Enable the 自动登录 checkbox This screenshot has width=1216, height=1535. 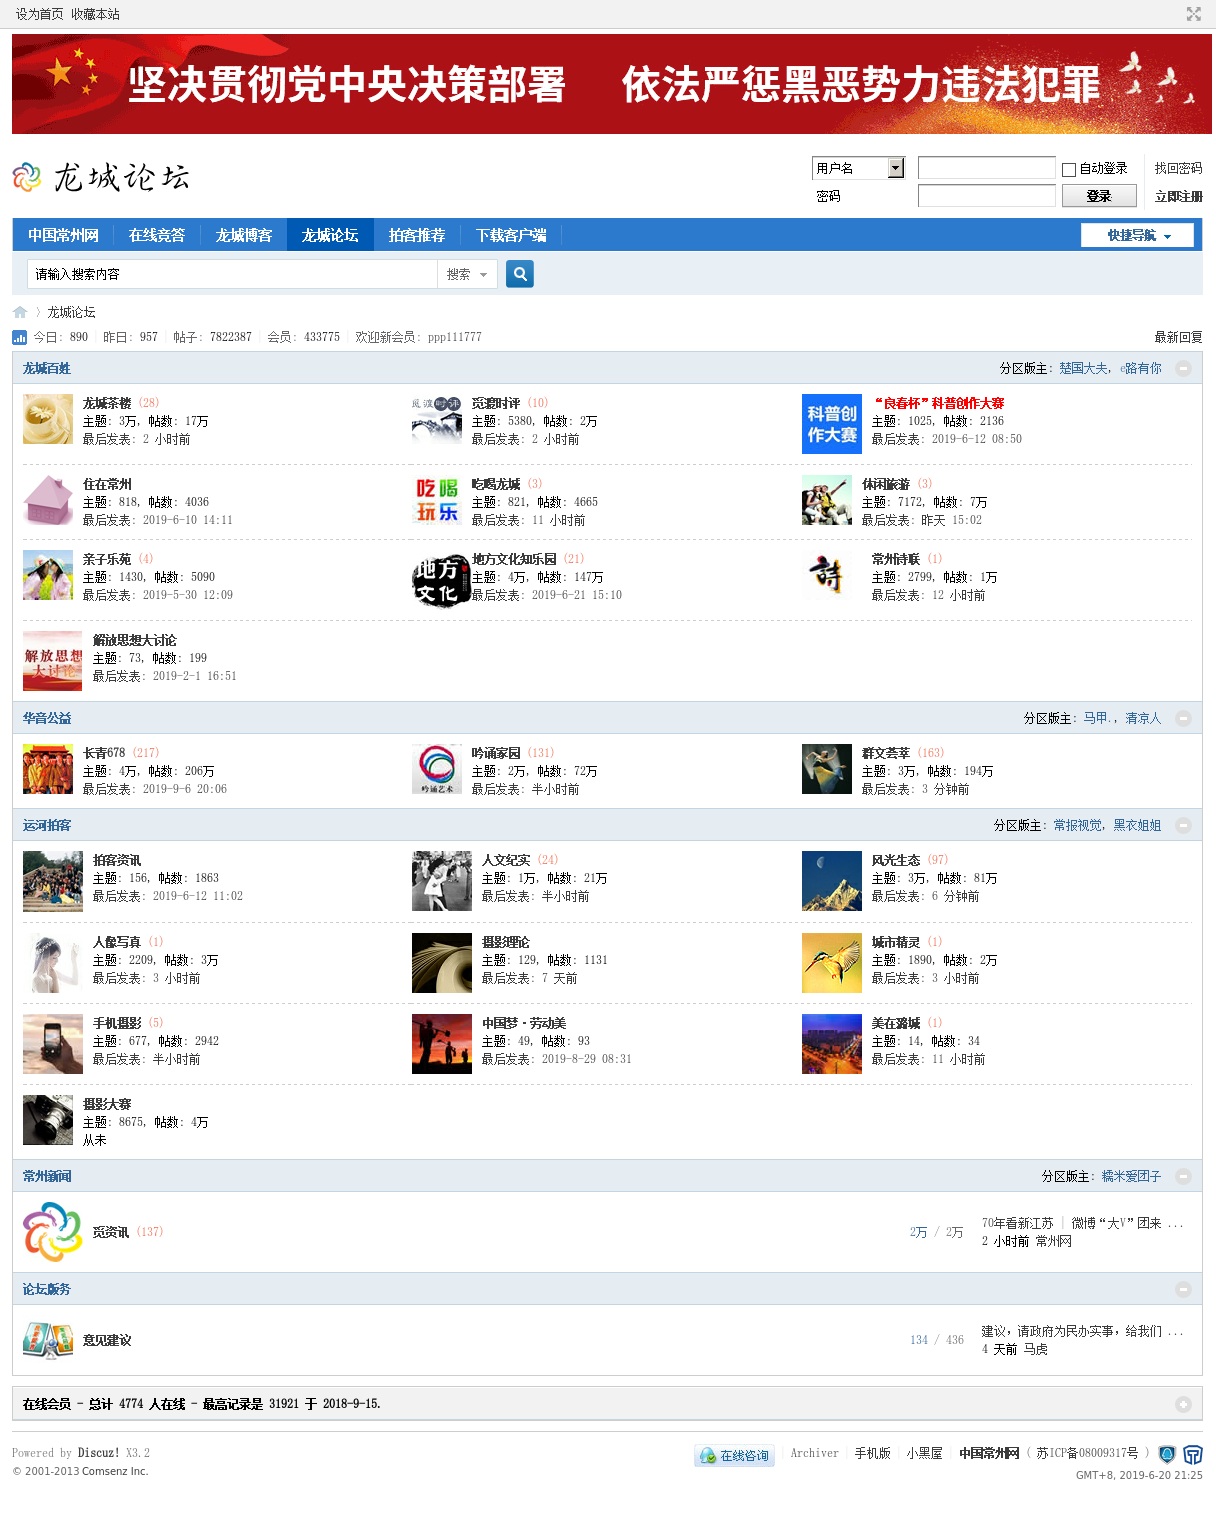(x=1069, y=169)
